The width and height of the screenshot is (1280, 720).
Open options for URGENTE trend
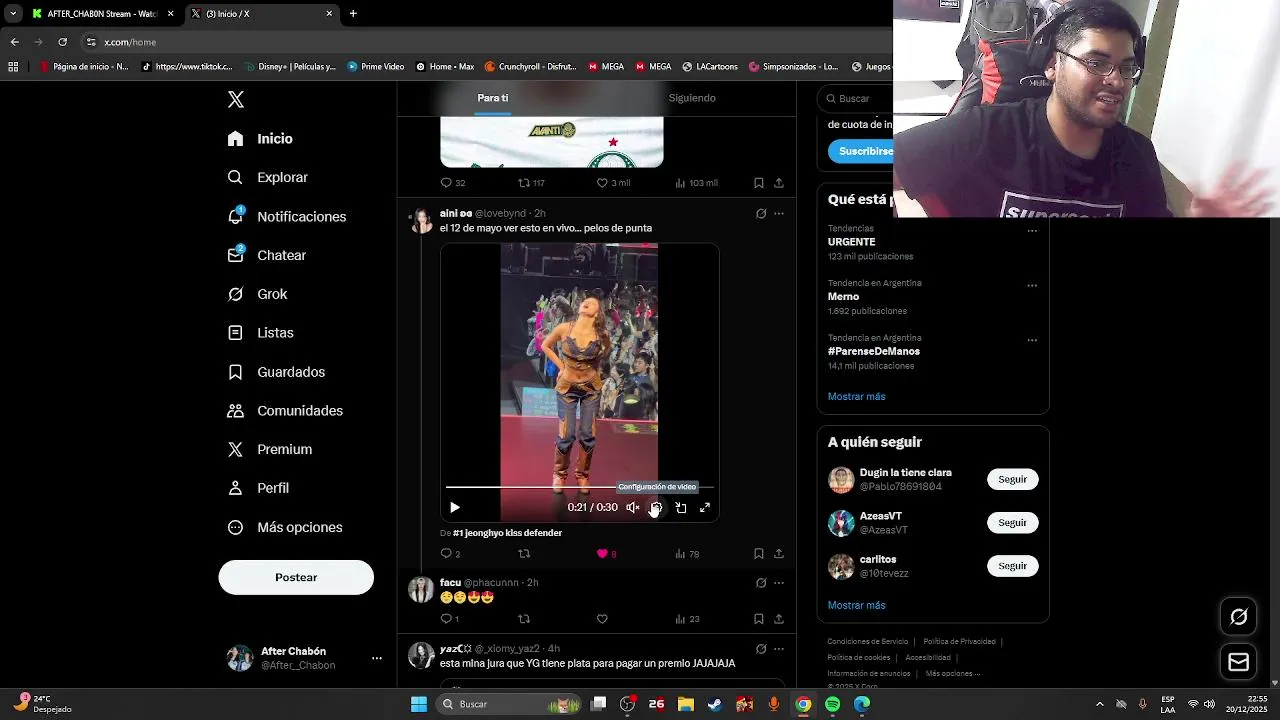1032,231
